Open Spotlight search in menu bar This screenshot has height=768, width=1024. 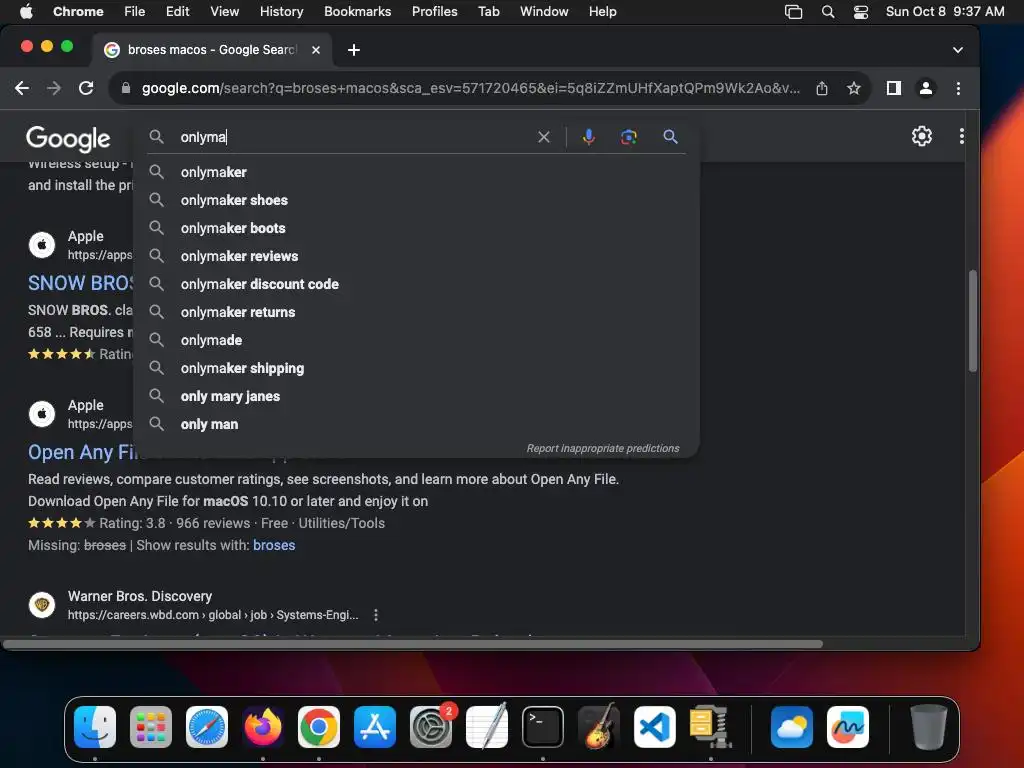[x=827, y=12]
